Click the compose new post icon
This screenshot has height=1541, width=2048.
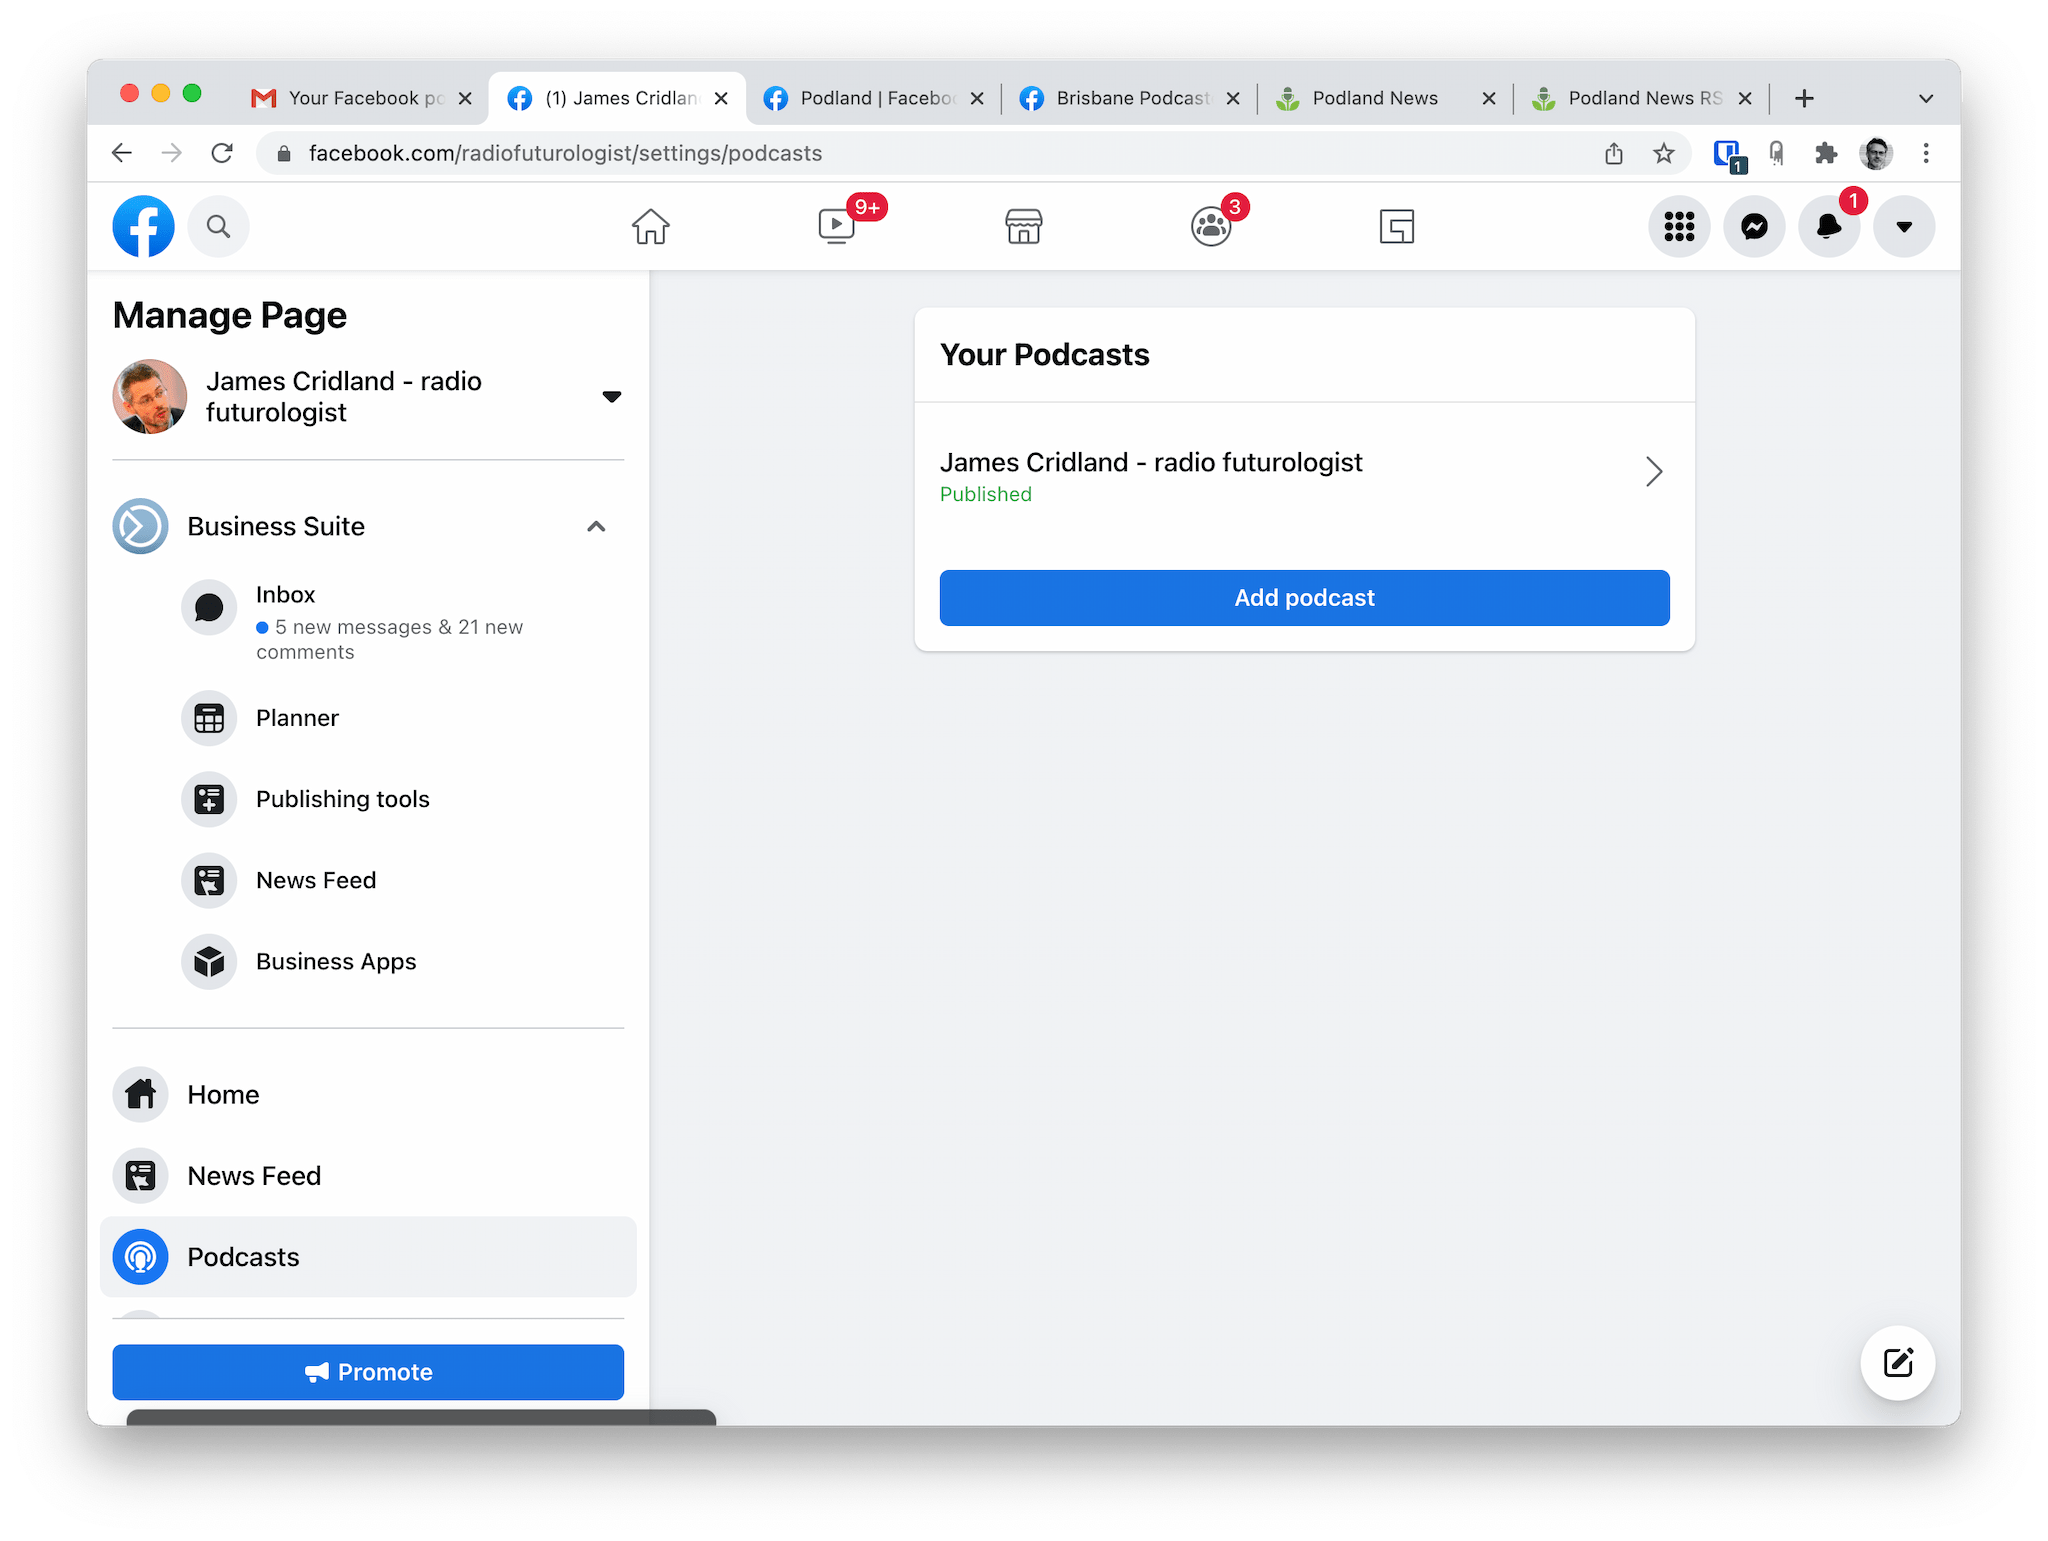pyautogui.click(x=1899, y=1363)
